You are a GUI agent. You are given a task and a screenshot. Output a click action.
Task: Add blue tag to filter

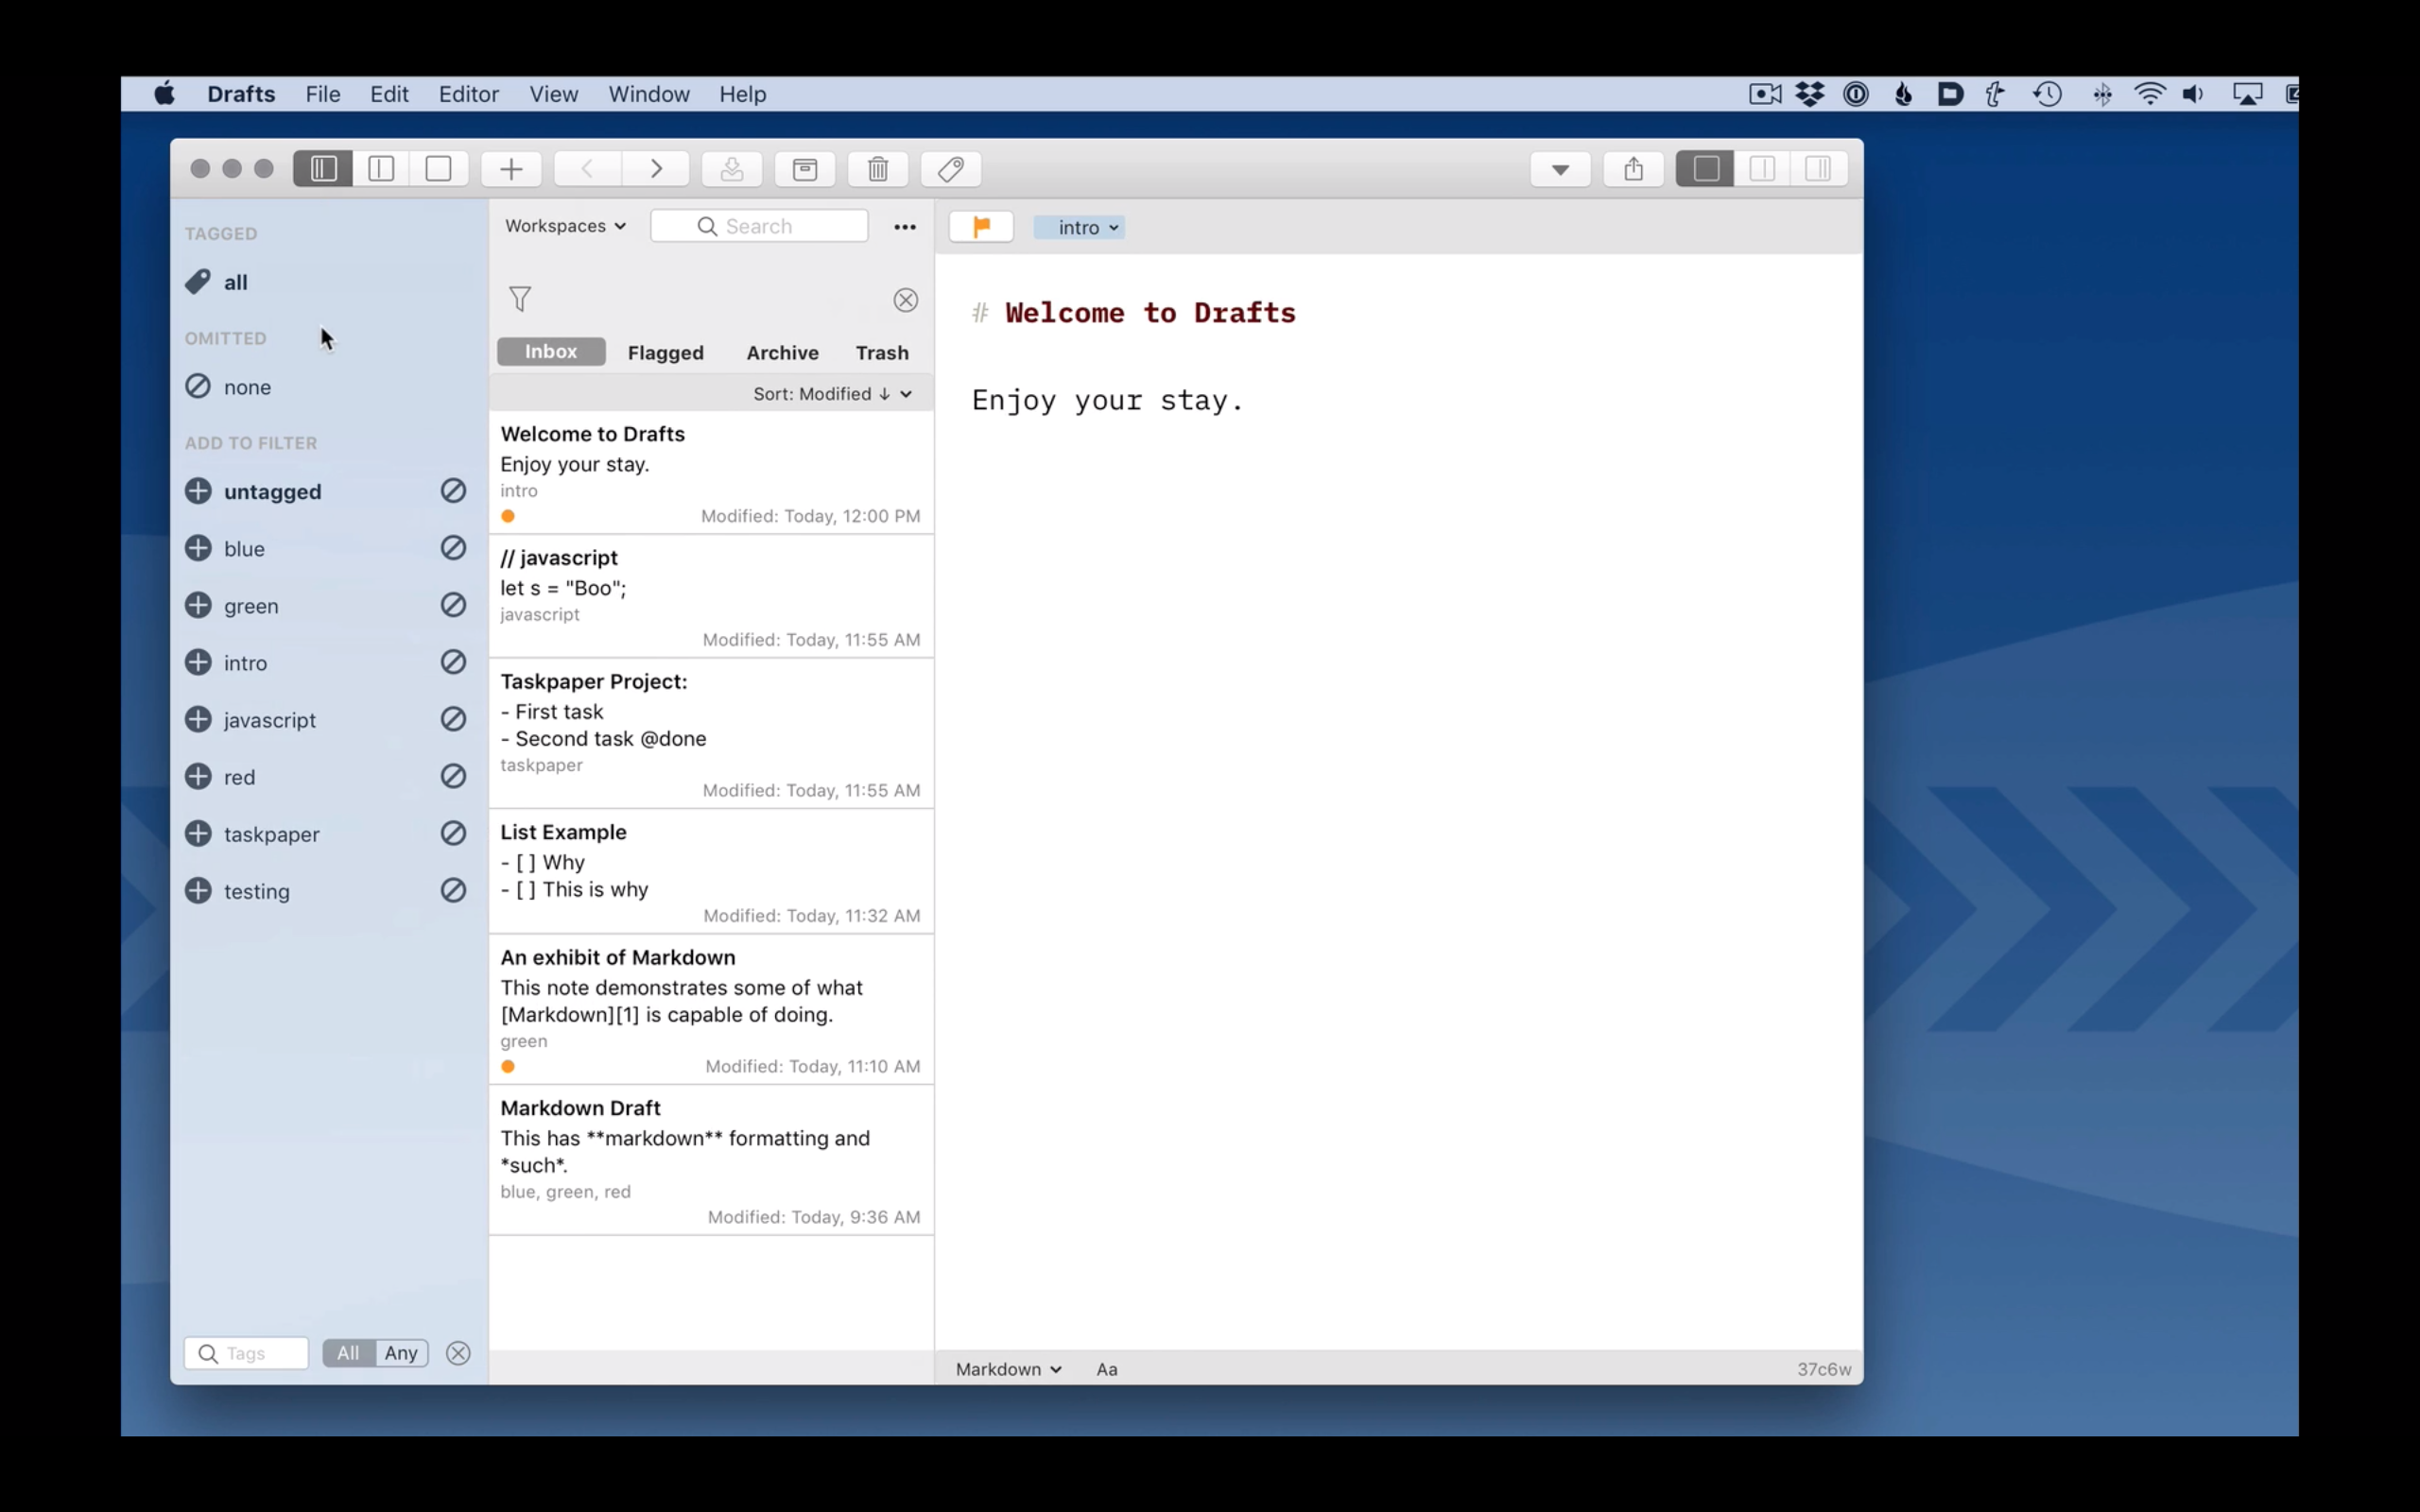[x=199, y=548]
